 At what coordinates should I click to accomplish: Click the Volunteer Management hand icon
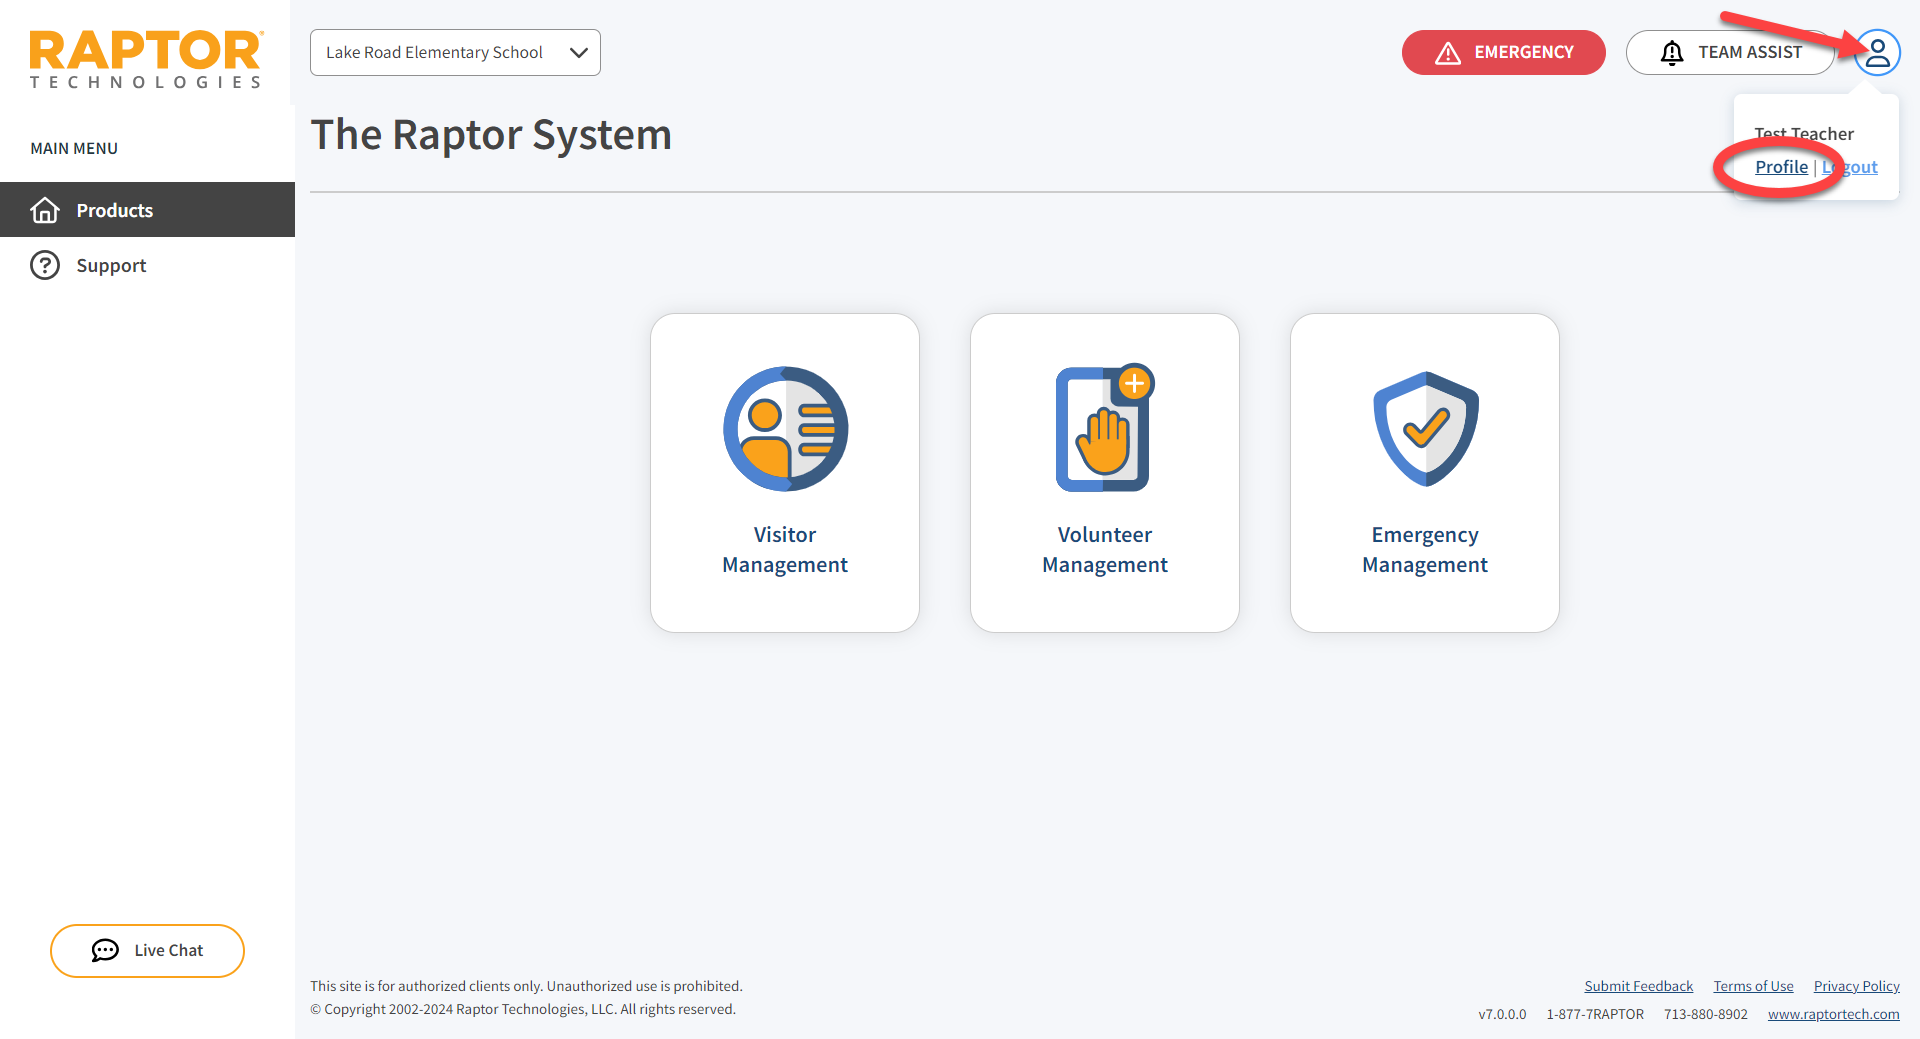tap(1105, 428)
